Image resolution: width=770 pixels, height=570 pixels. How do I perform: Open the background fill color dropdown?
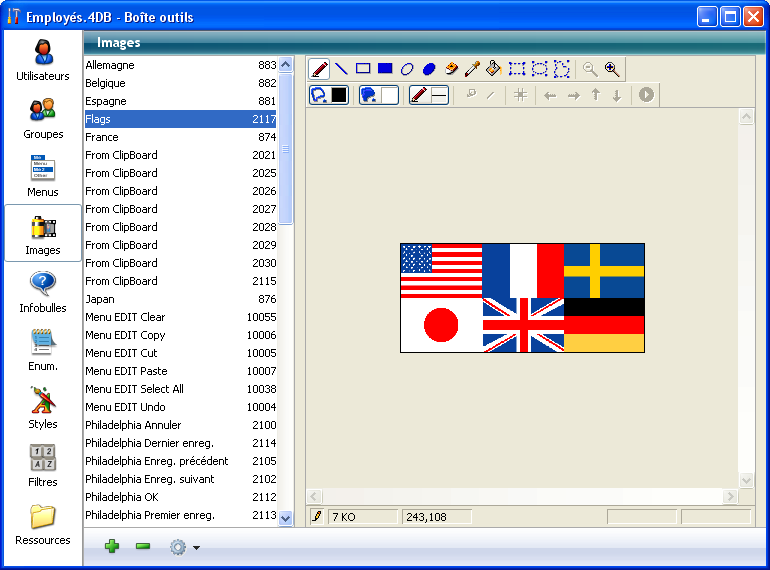[x=378, y=95]
